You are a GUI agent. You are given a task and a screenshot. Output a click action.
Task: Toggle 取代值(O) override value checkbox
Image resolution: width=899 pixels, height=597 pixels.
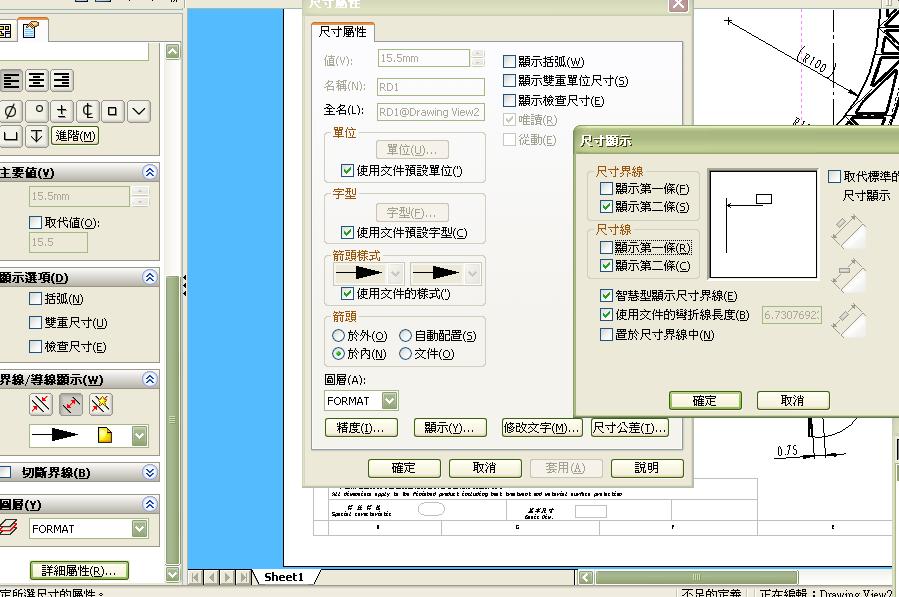36,222
